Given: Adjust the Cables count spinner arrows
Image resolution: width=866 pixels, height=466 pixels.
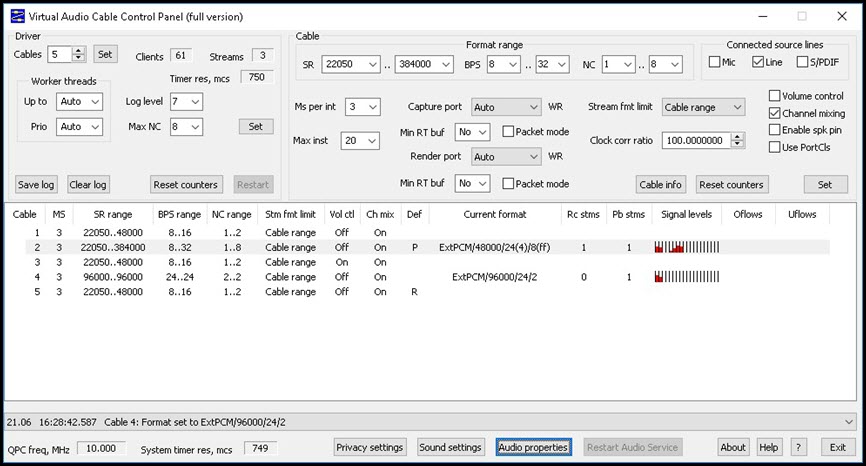Looking at the screenshot, I should [x=79, y=54].
